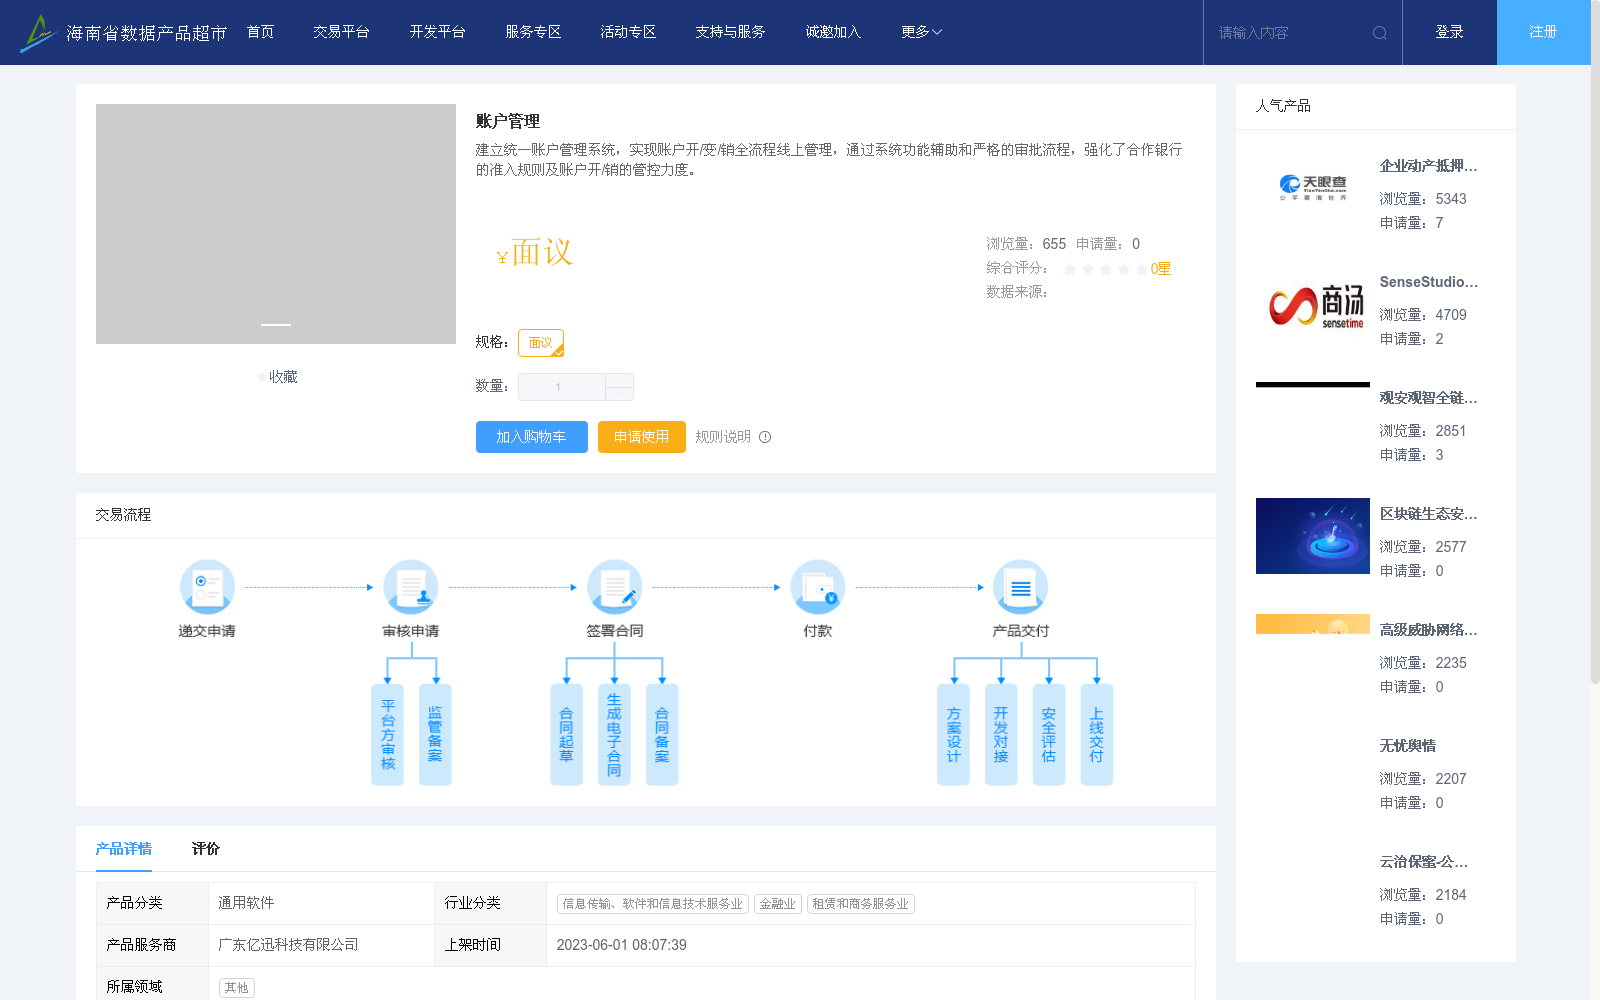Select the 安全评估 flow box

1049,735
